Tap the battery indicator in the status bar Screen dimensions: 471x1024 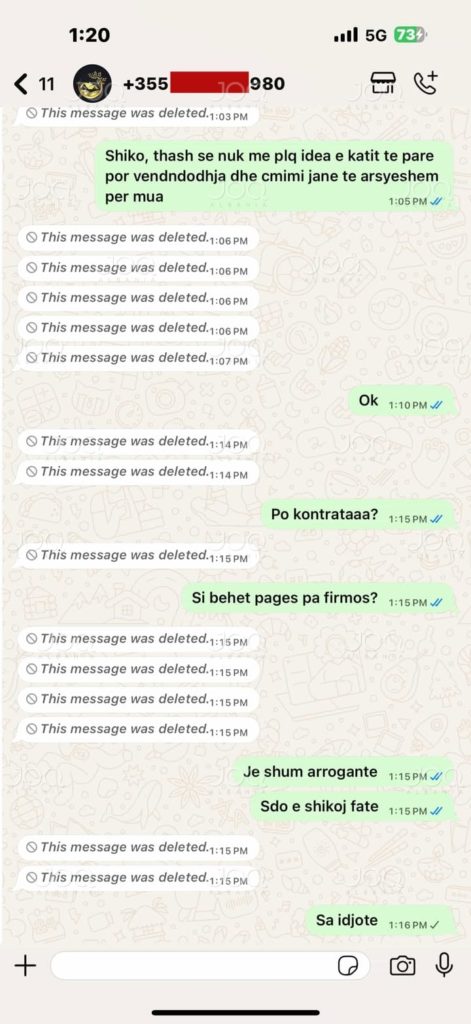point(410,35)
